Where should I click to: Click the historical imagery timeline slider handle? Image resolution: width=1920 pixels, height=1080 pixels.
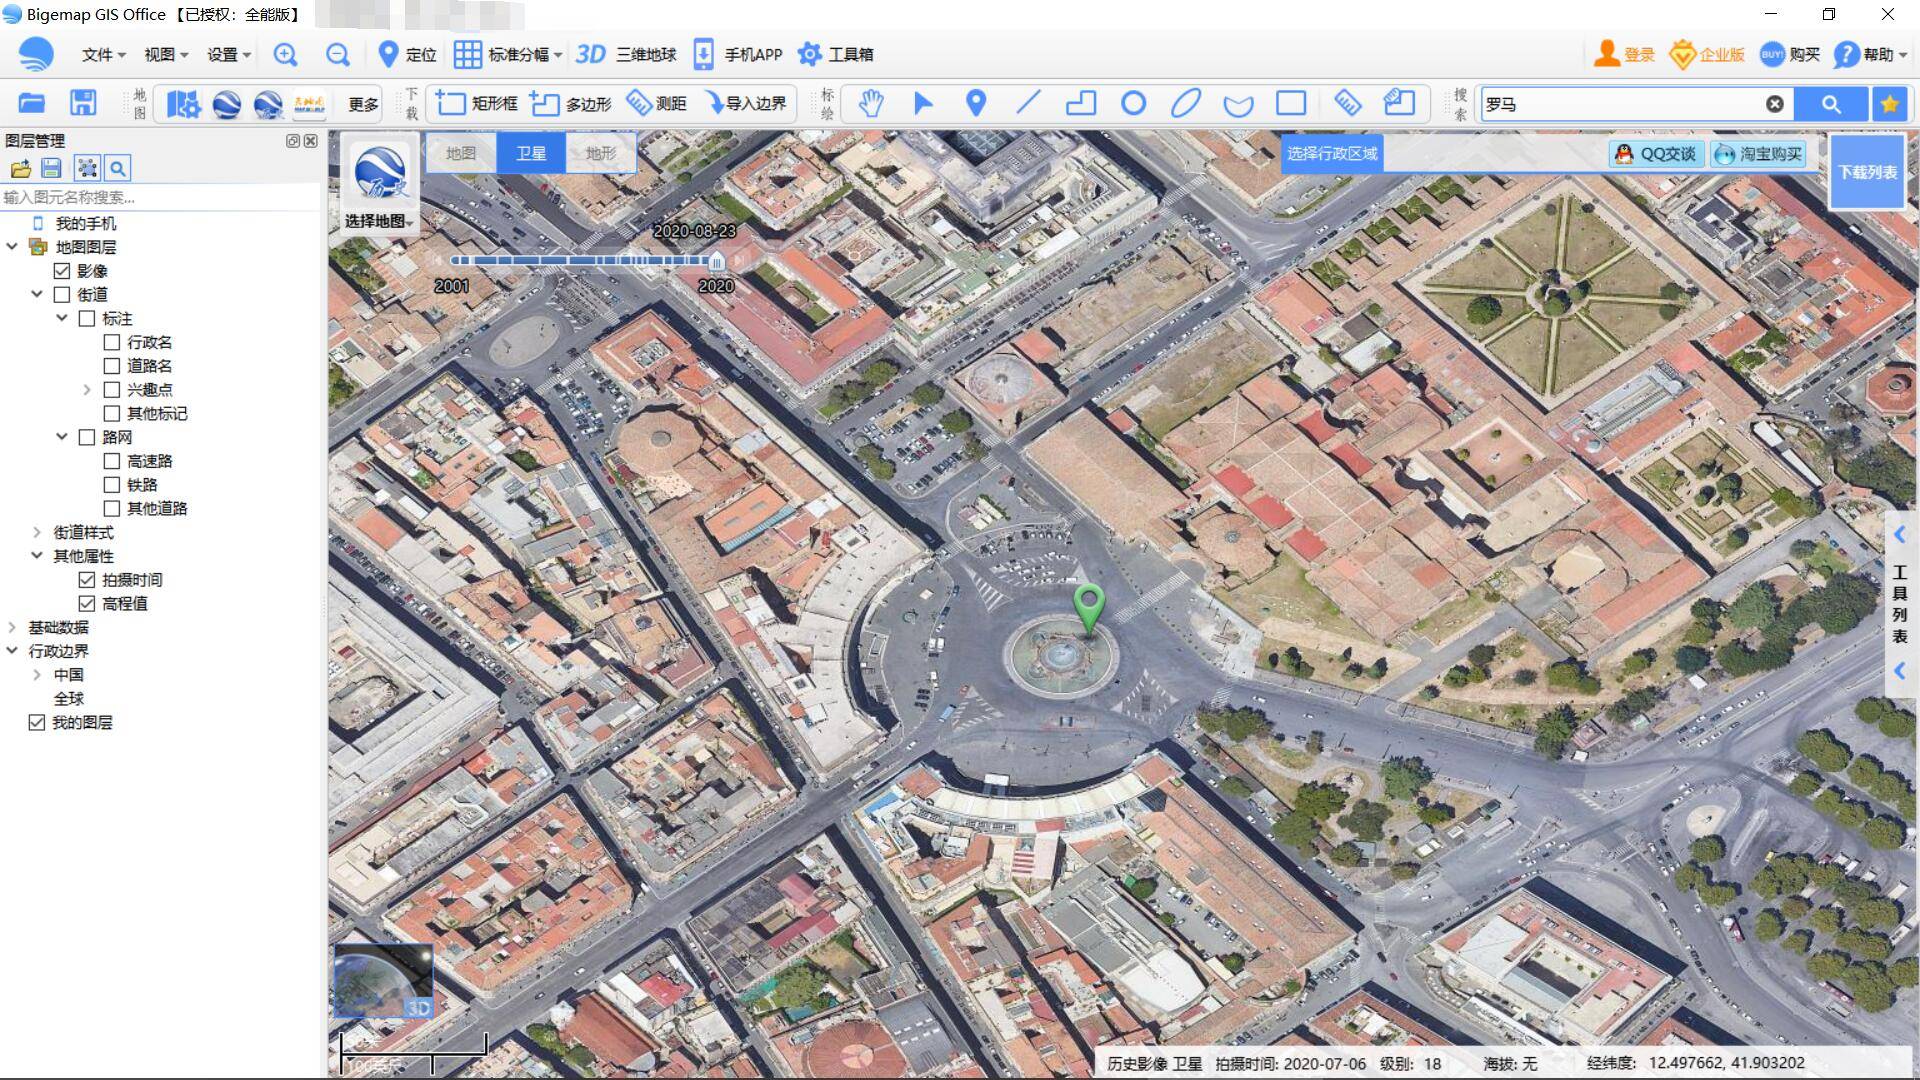pyautogui.click(x=716, y=261)
